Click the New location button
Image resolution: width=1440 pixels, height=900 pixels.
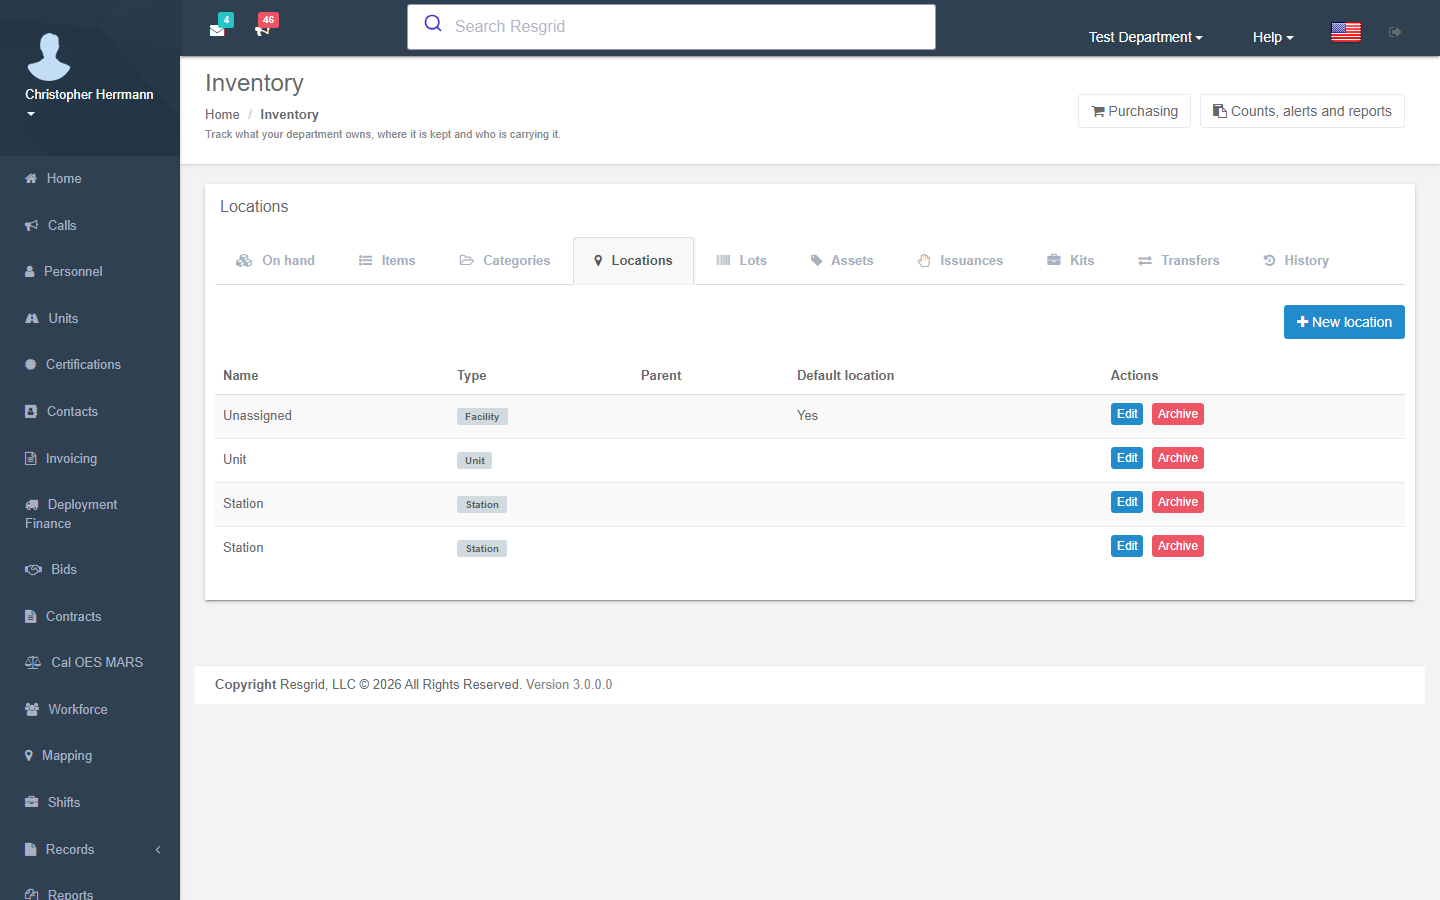(x=1344, y=322)
